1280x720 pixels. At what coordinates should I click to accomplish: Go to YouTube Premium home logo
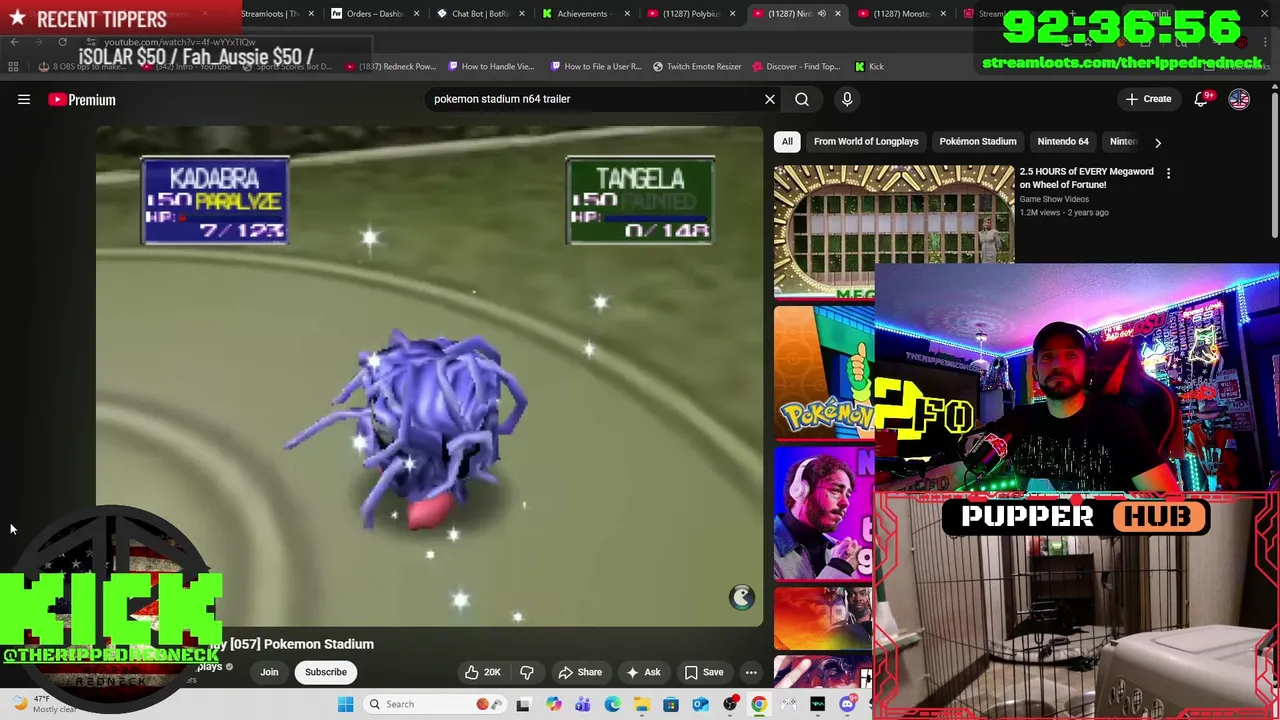click(x=82, y=99)
